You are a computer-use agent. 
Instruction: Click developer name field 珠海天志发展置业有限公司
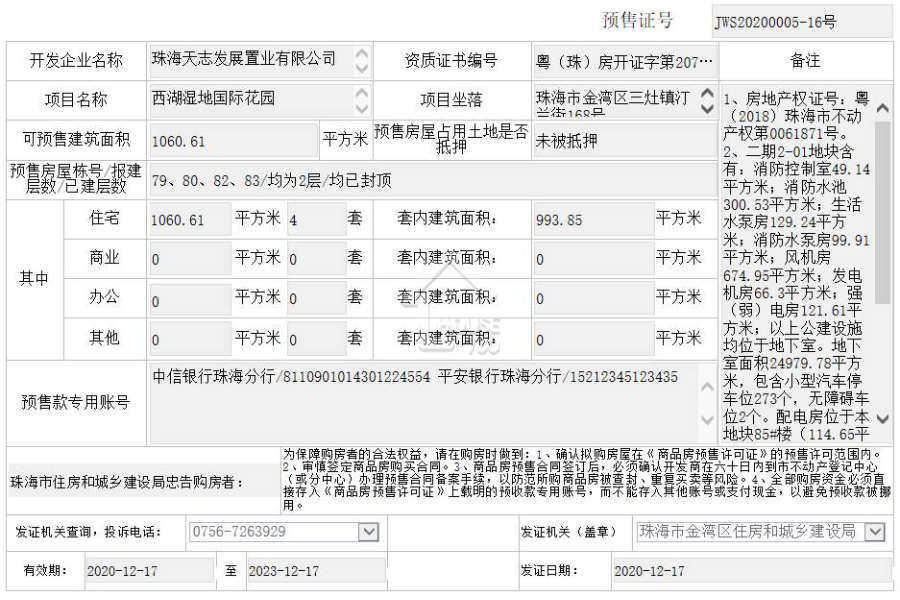pyautogui.click(x=259, y=60)
